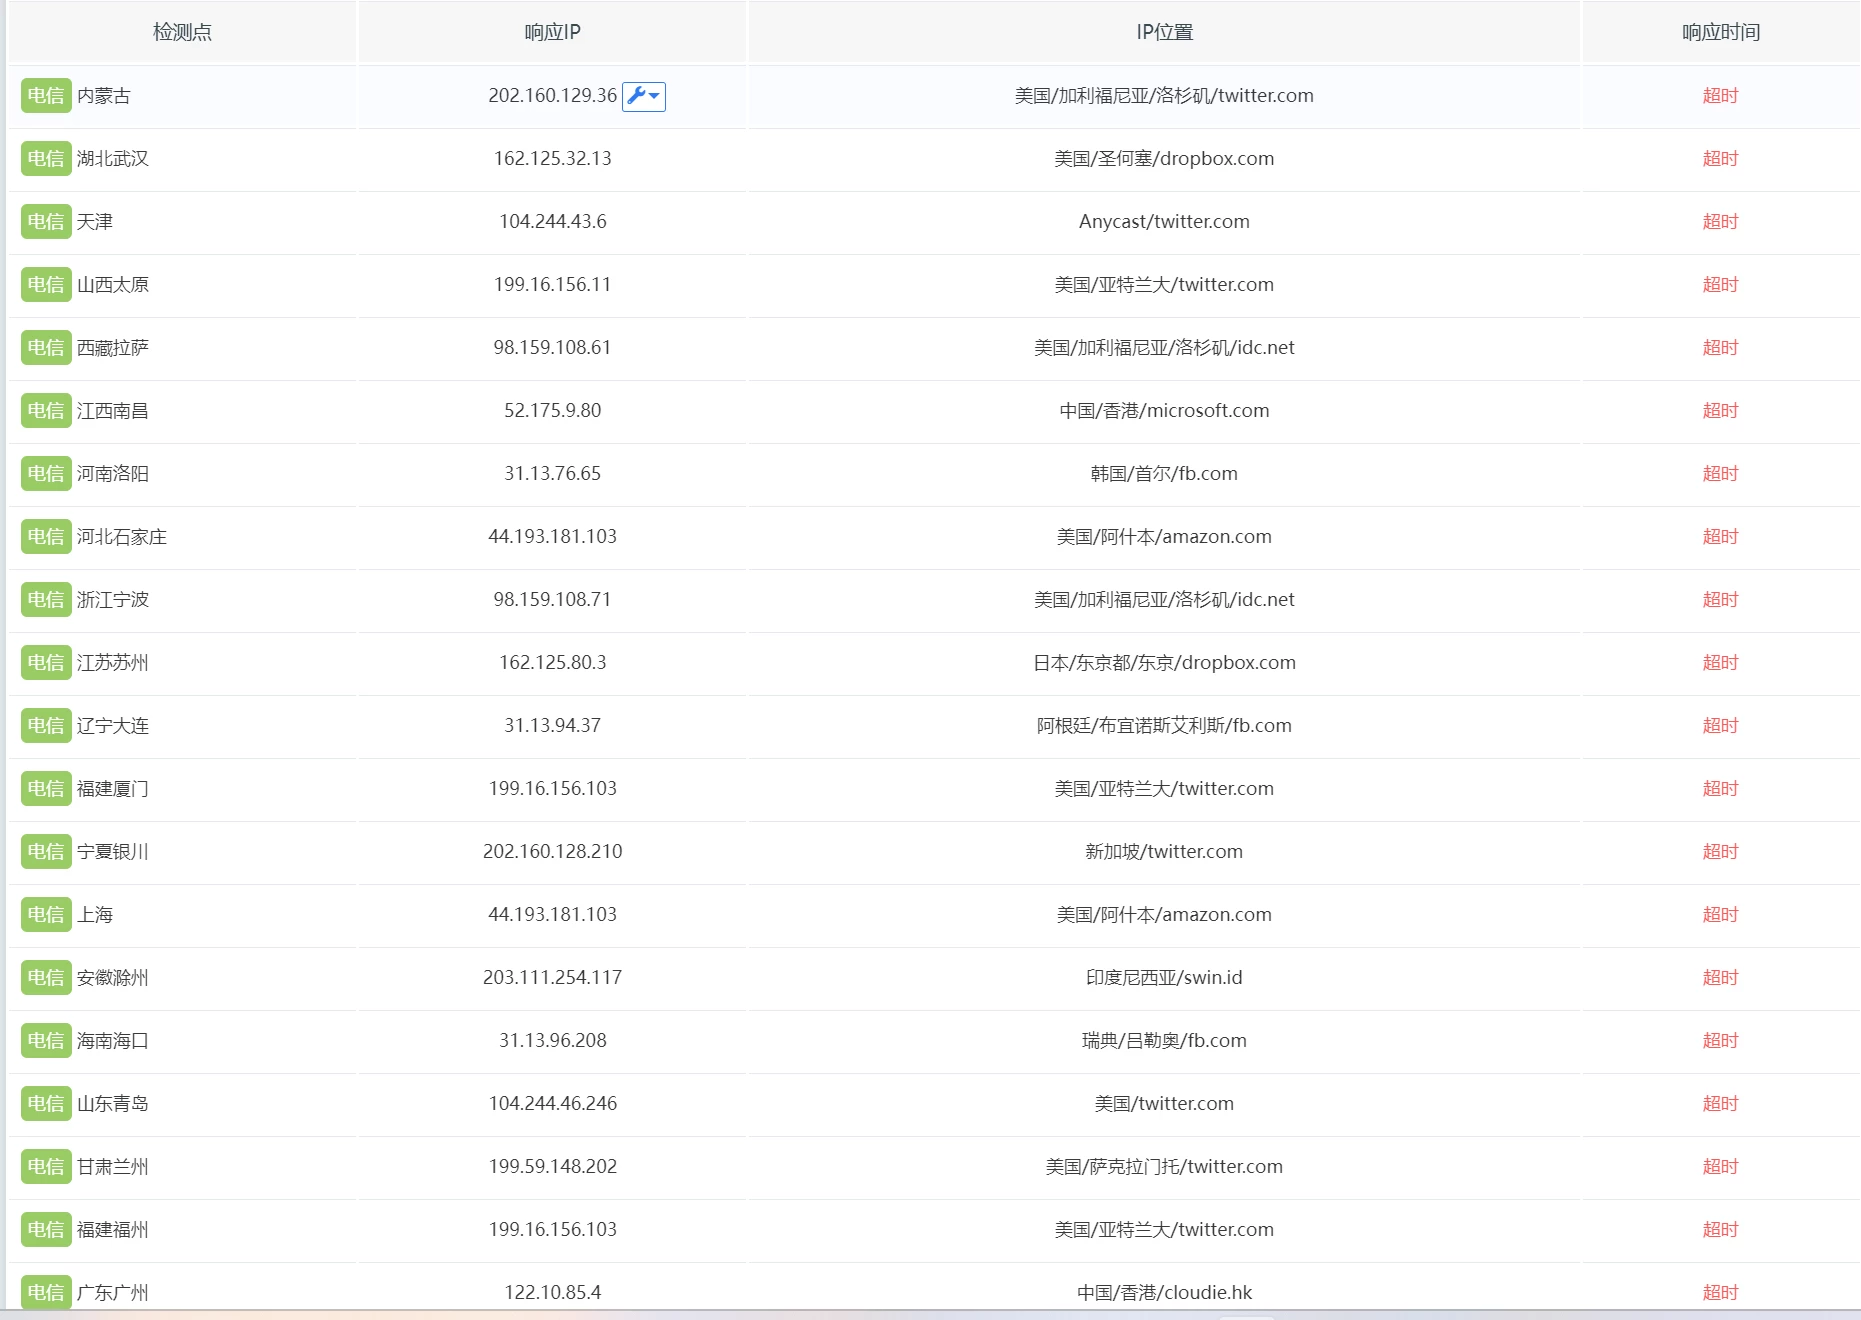Click 超时 status in 内蒙古 row

click(1720, 96)
